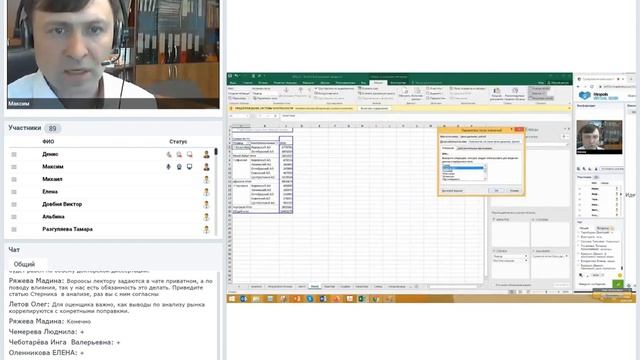Viewport: 640px width, 360px height.
Task: Click Максим's screen-share monitor icon
Action: (189, 167)
